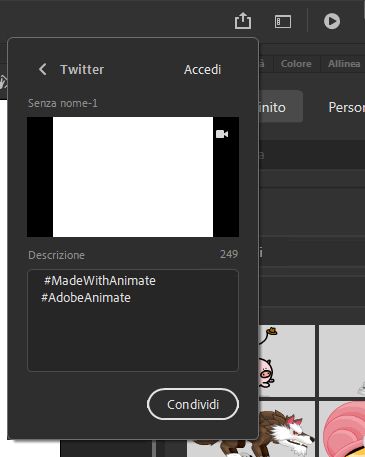
Task: Click the video camera icon on preview
Action: [222, 134]
